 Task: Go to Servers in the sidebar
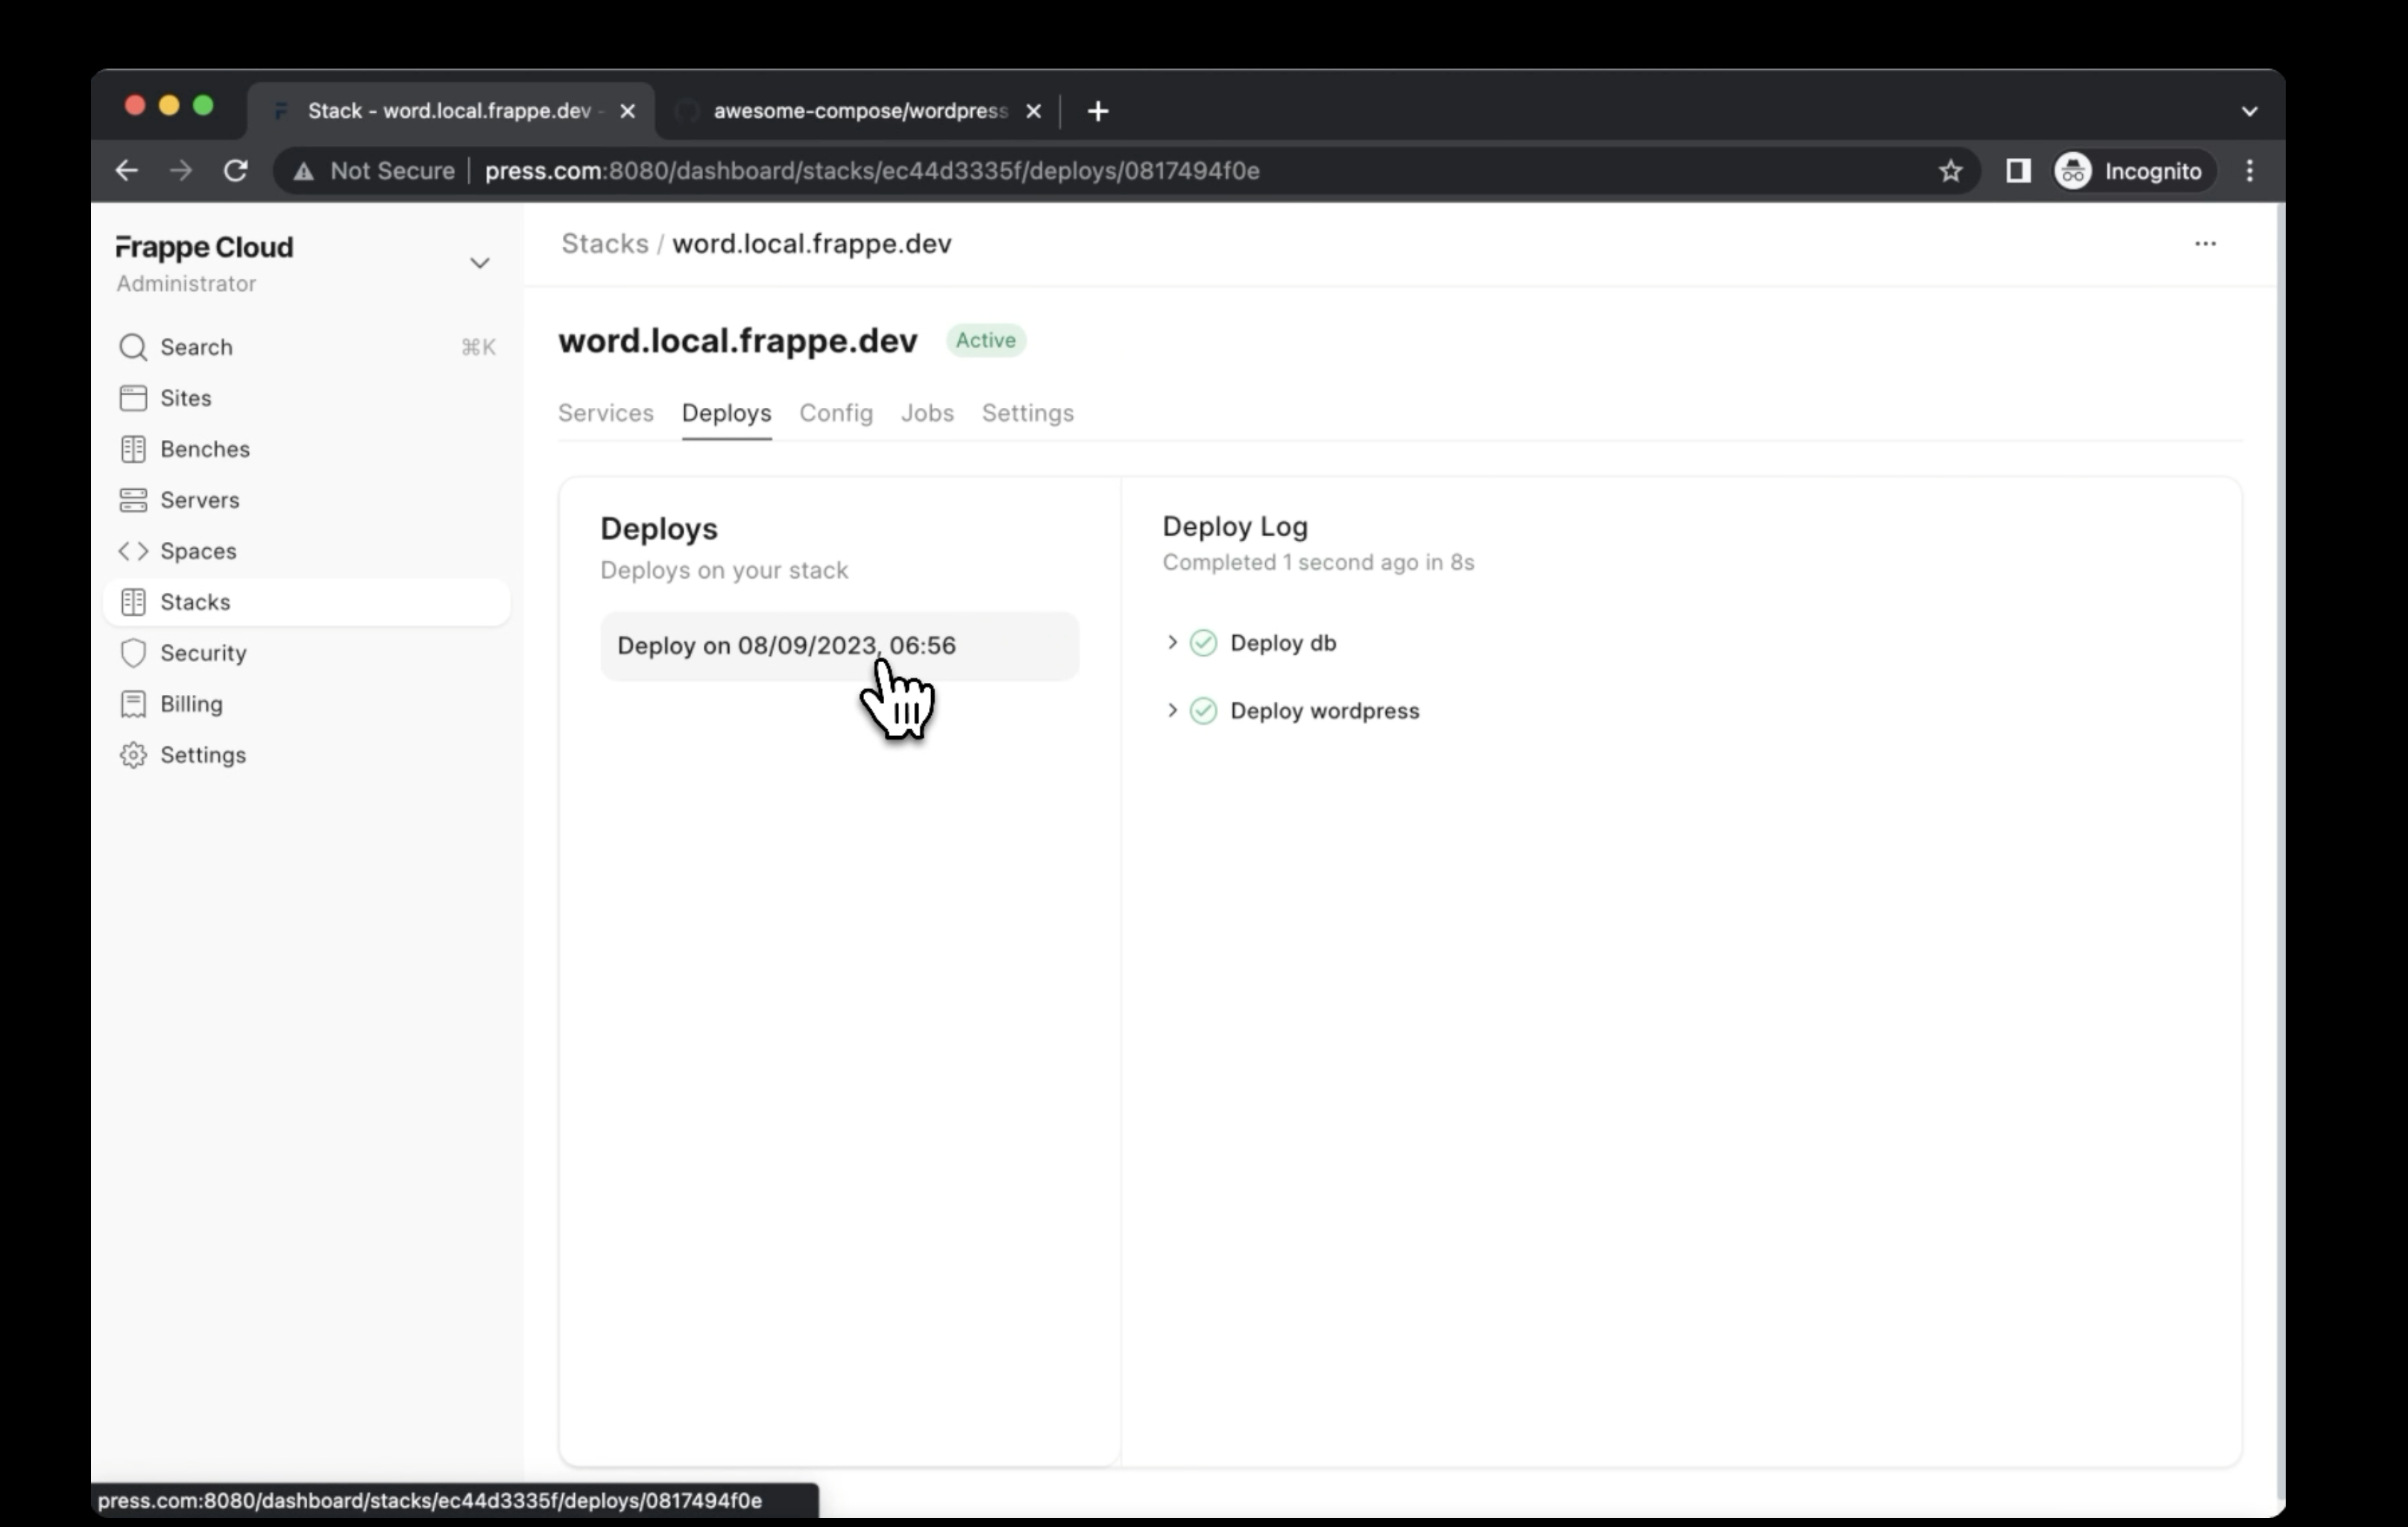coord(306,500)
